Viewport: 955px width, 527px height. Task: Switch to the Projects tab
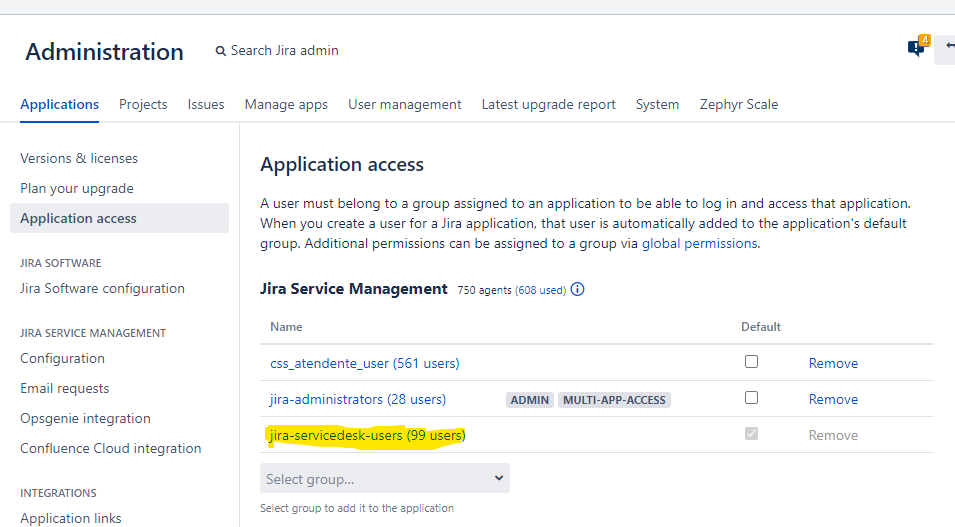143,104
